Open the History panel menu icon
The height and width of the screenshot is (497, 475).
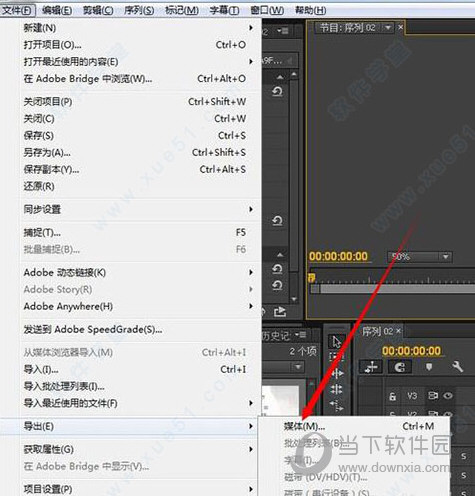pos(301,335)
